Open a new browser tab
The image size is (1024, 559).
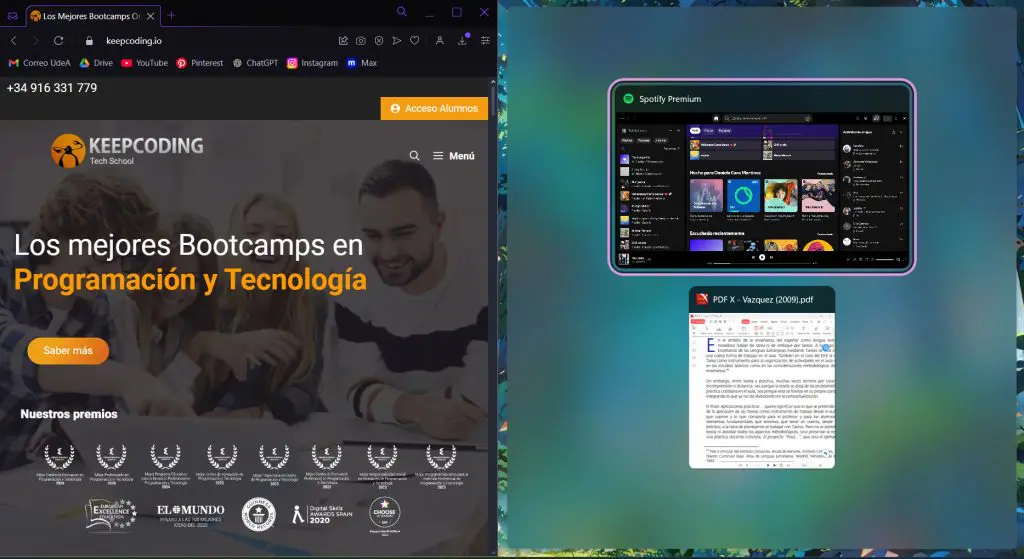pyautogui.click(x=171, y=15)
